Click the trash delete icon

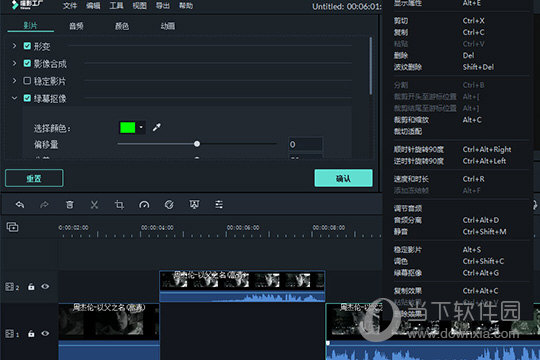point(70,205)
